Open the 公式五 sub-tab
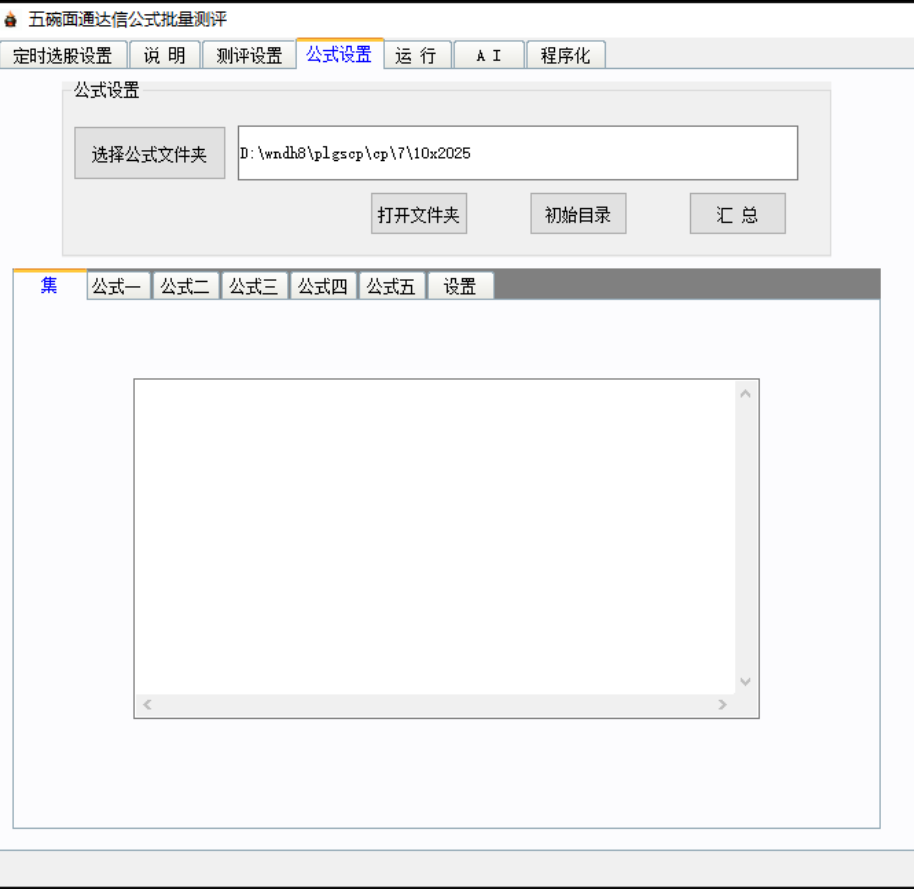 click(391, 287)
